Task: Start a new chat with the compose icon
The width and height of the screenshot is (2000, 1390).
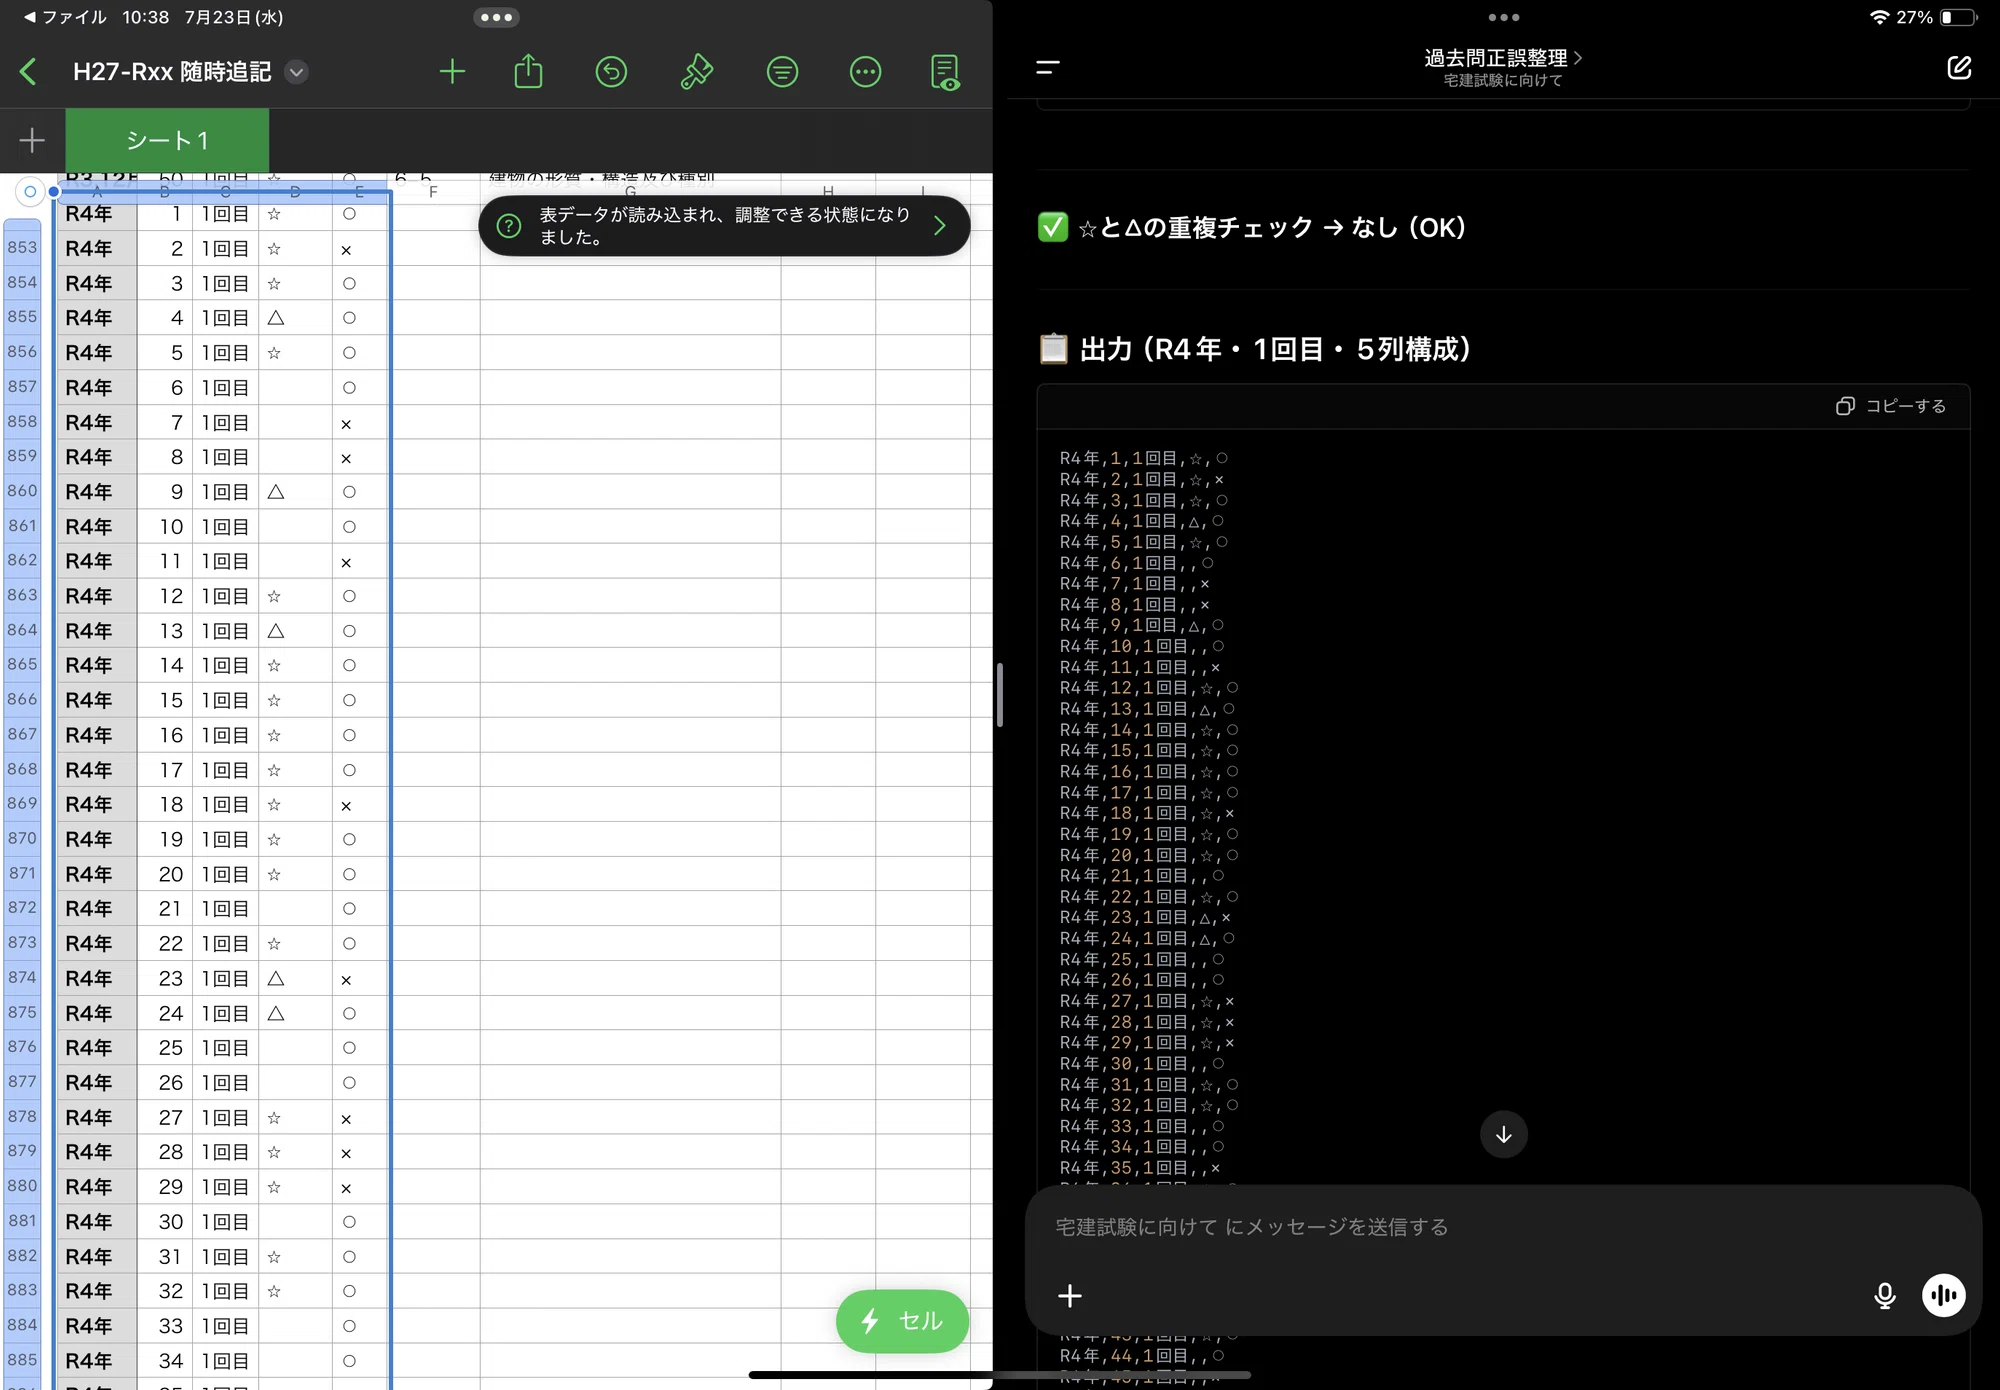Action: (1959, 67)
